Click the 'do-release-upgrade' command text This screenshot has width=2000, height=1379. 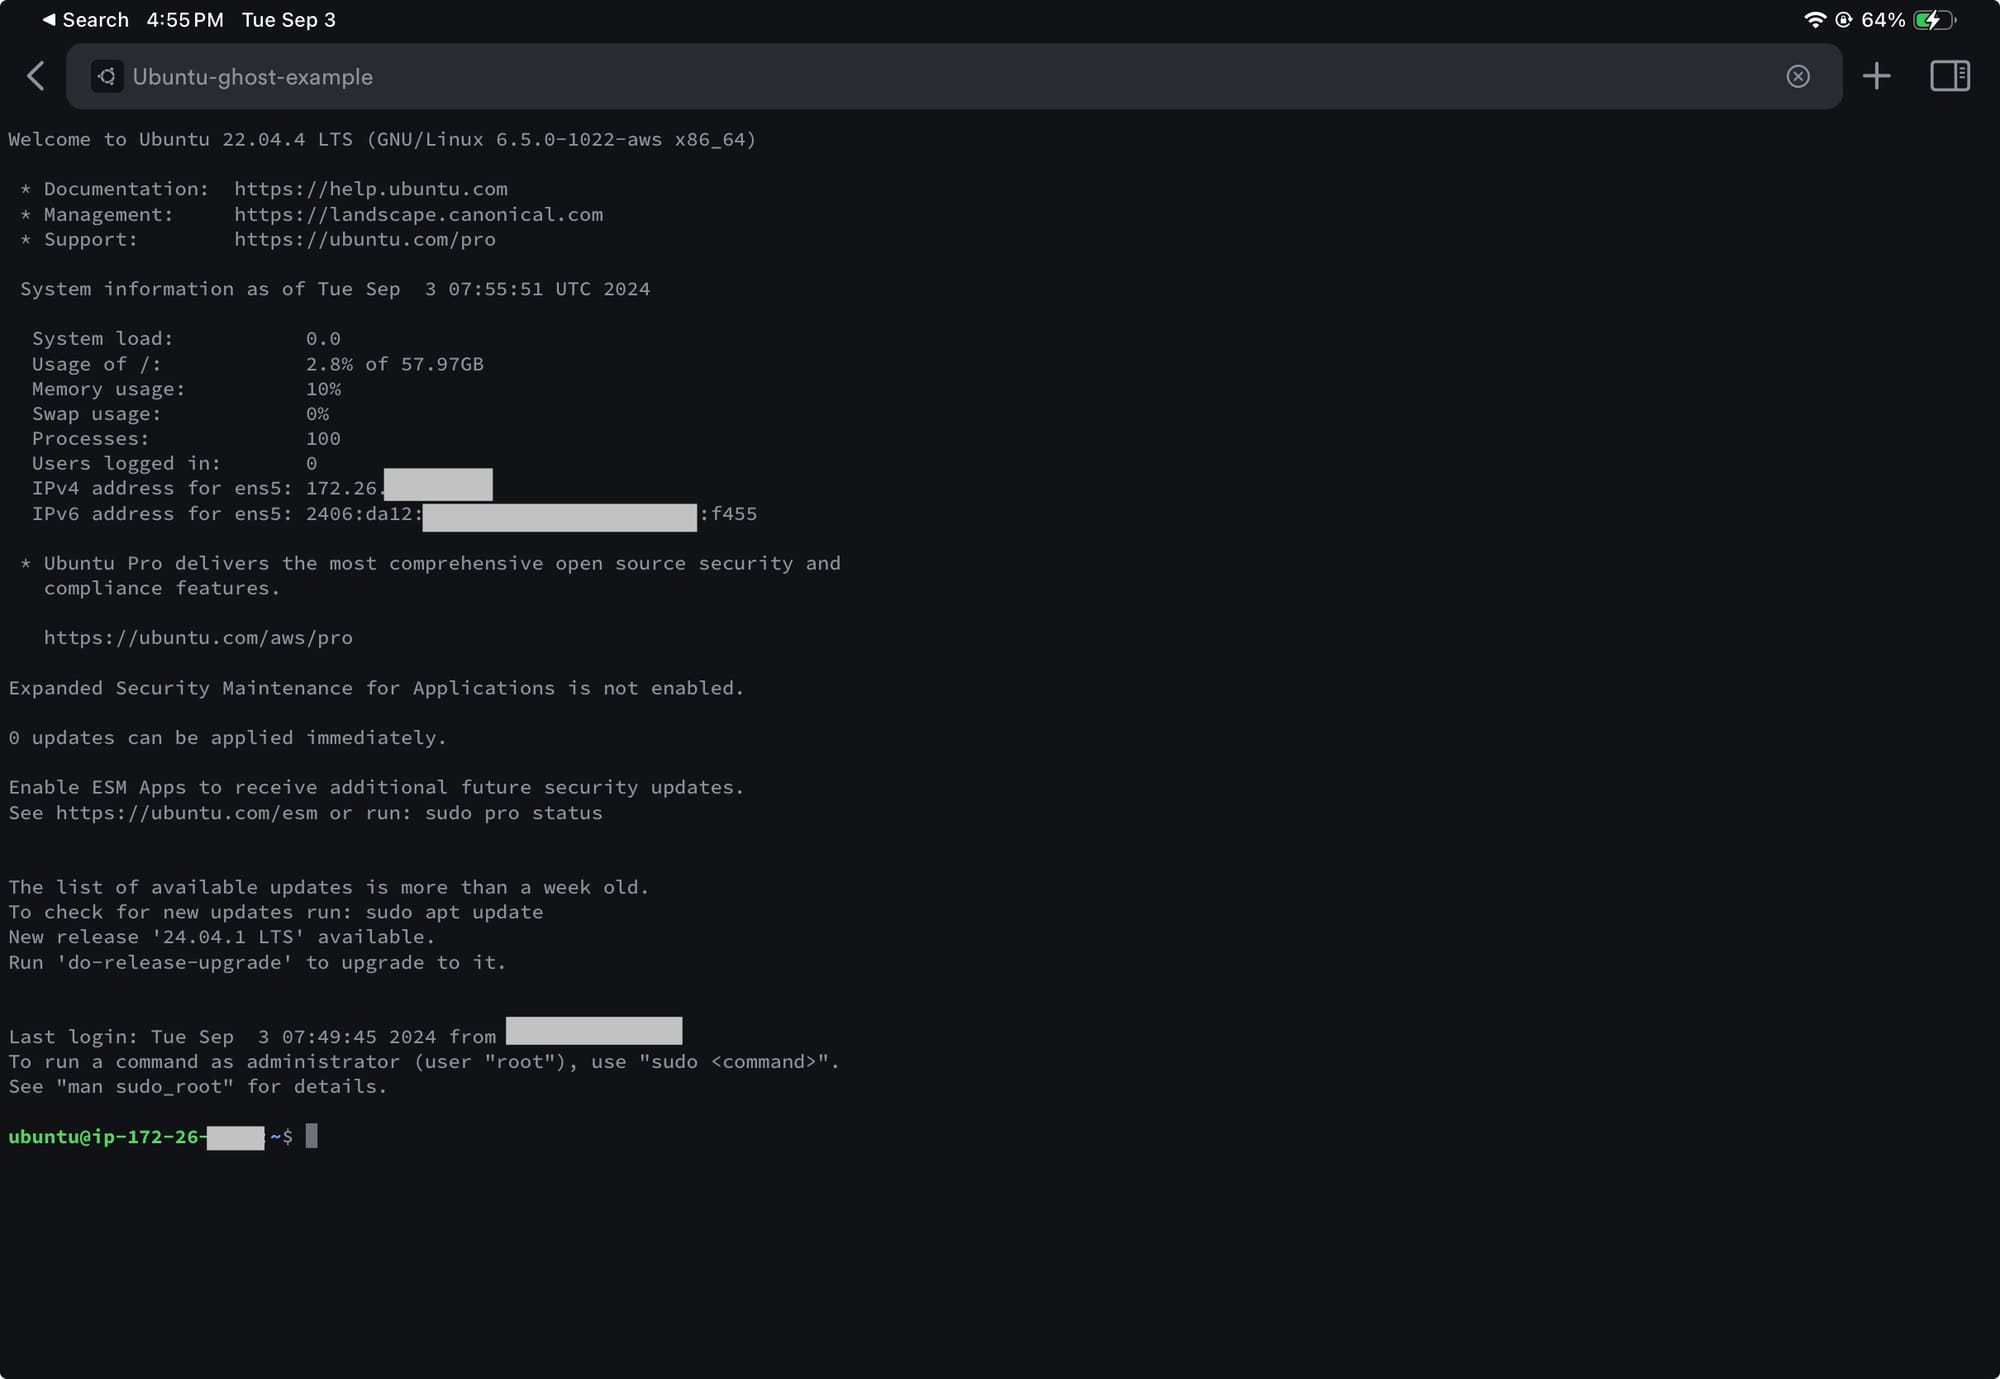(174, 962)
